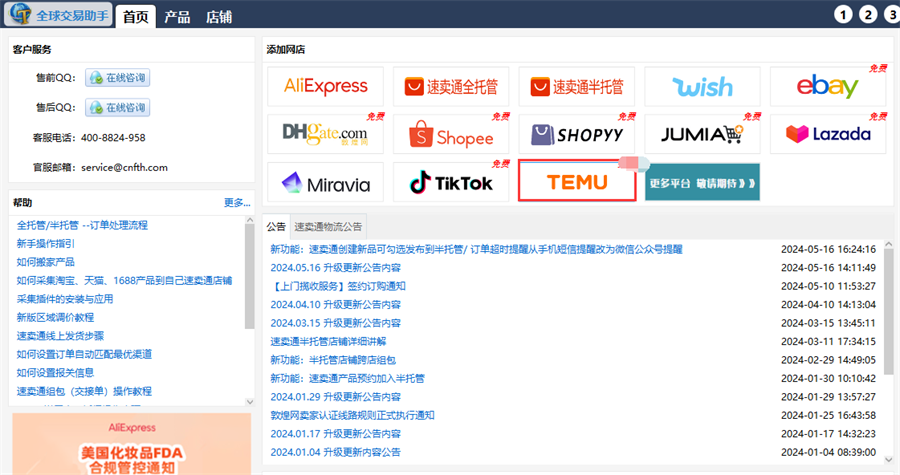
Task: Open the 首页 tab
Action: (135, 17)
